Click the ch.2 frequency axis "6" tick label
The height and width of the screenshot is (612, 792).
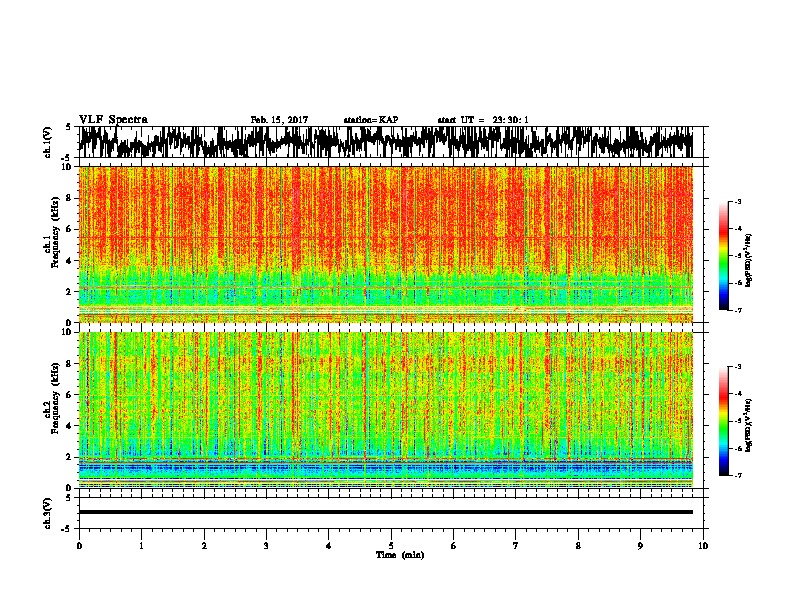tap(70, 395)
